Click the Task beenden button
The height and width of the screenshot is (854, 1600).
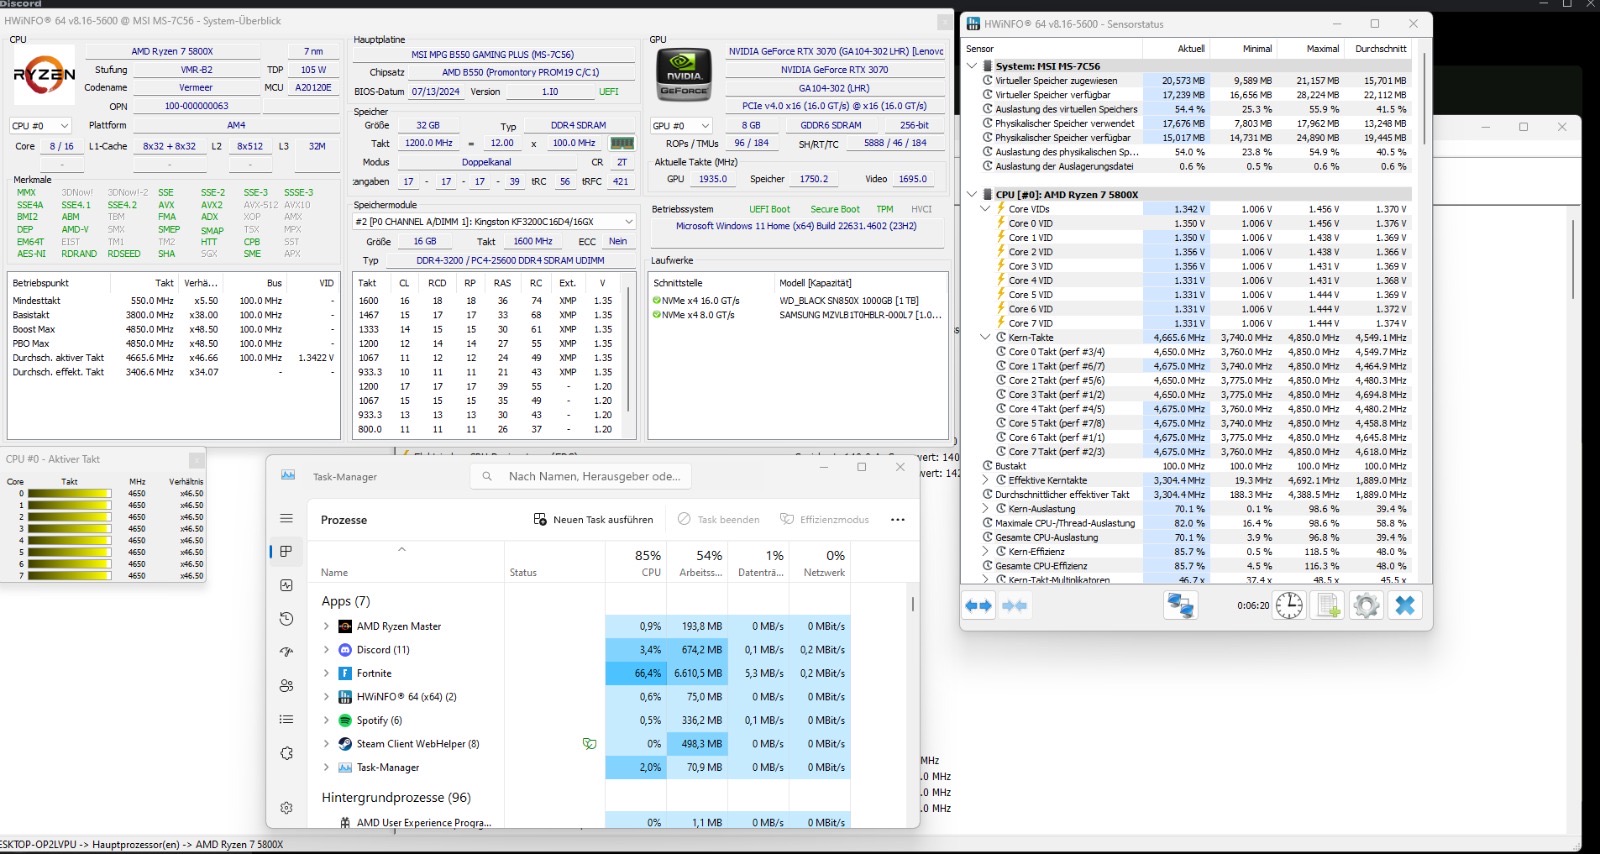(718, 520)
